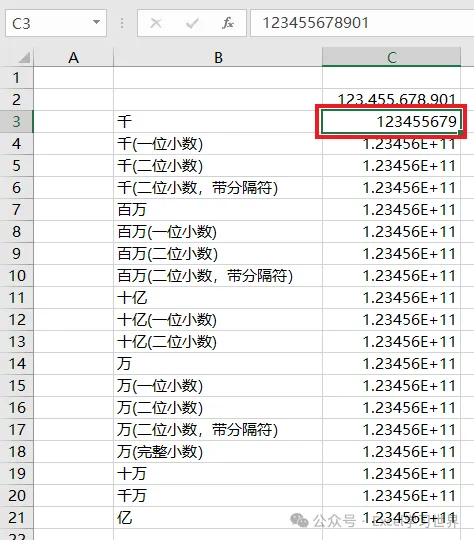Screen dimensions: 474x540
Task: Click the Select All corner triangle
Action: click(x=24, y=57)
